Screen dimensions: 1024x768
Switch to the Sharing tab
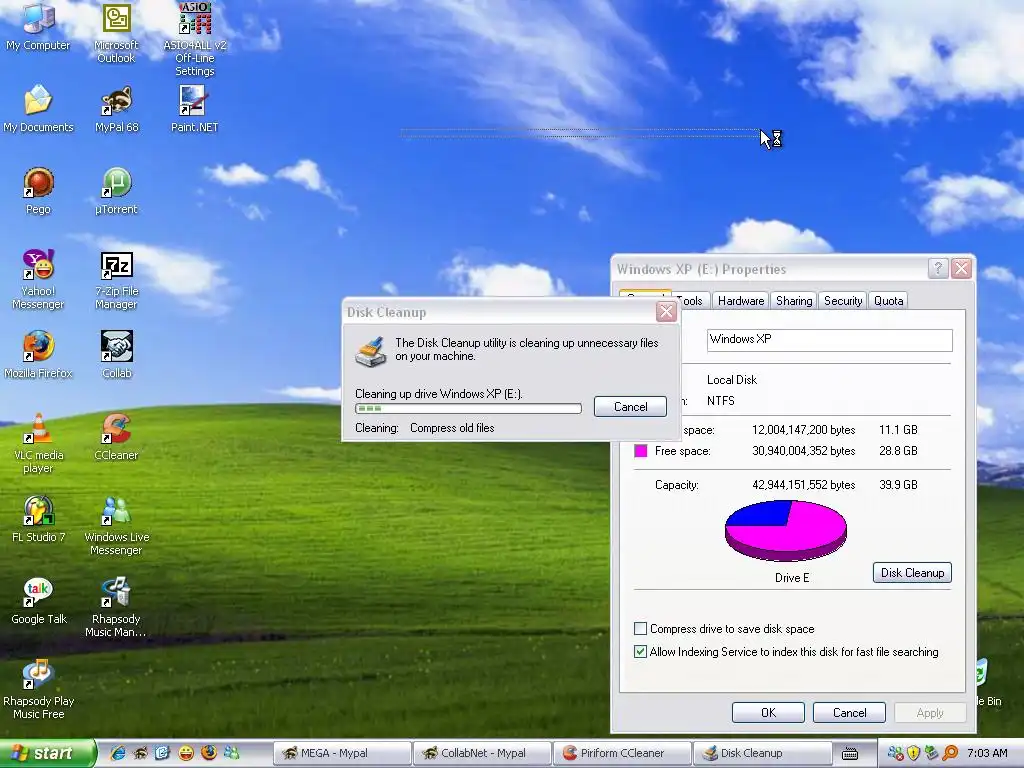pyautogui.click(x=793, y=300)
